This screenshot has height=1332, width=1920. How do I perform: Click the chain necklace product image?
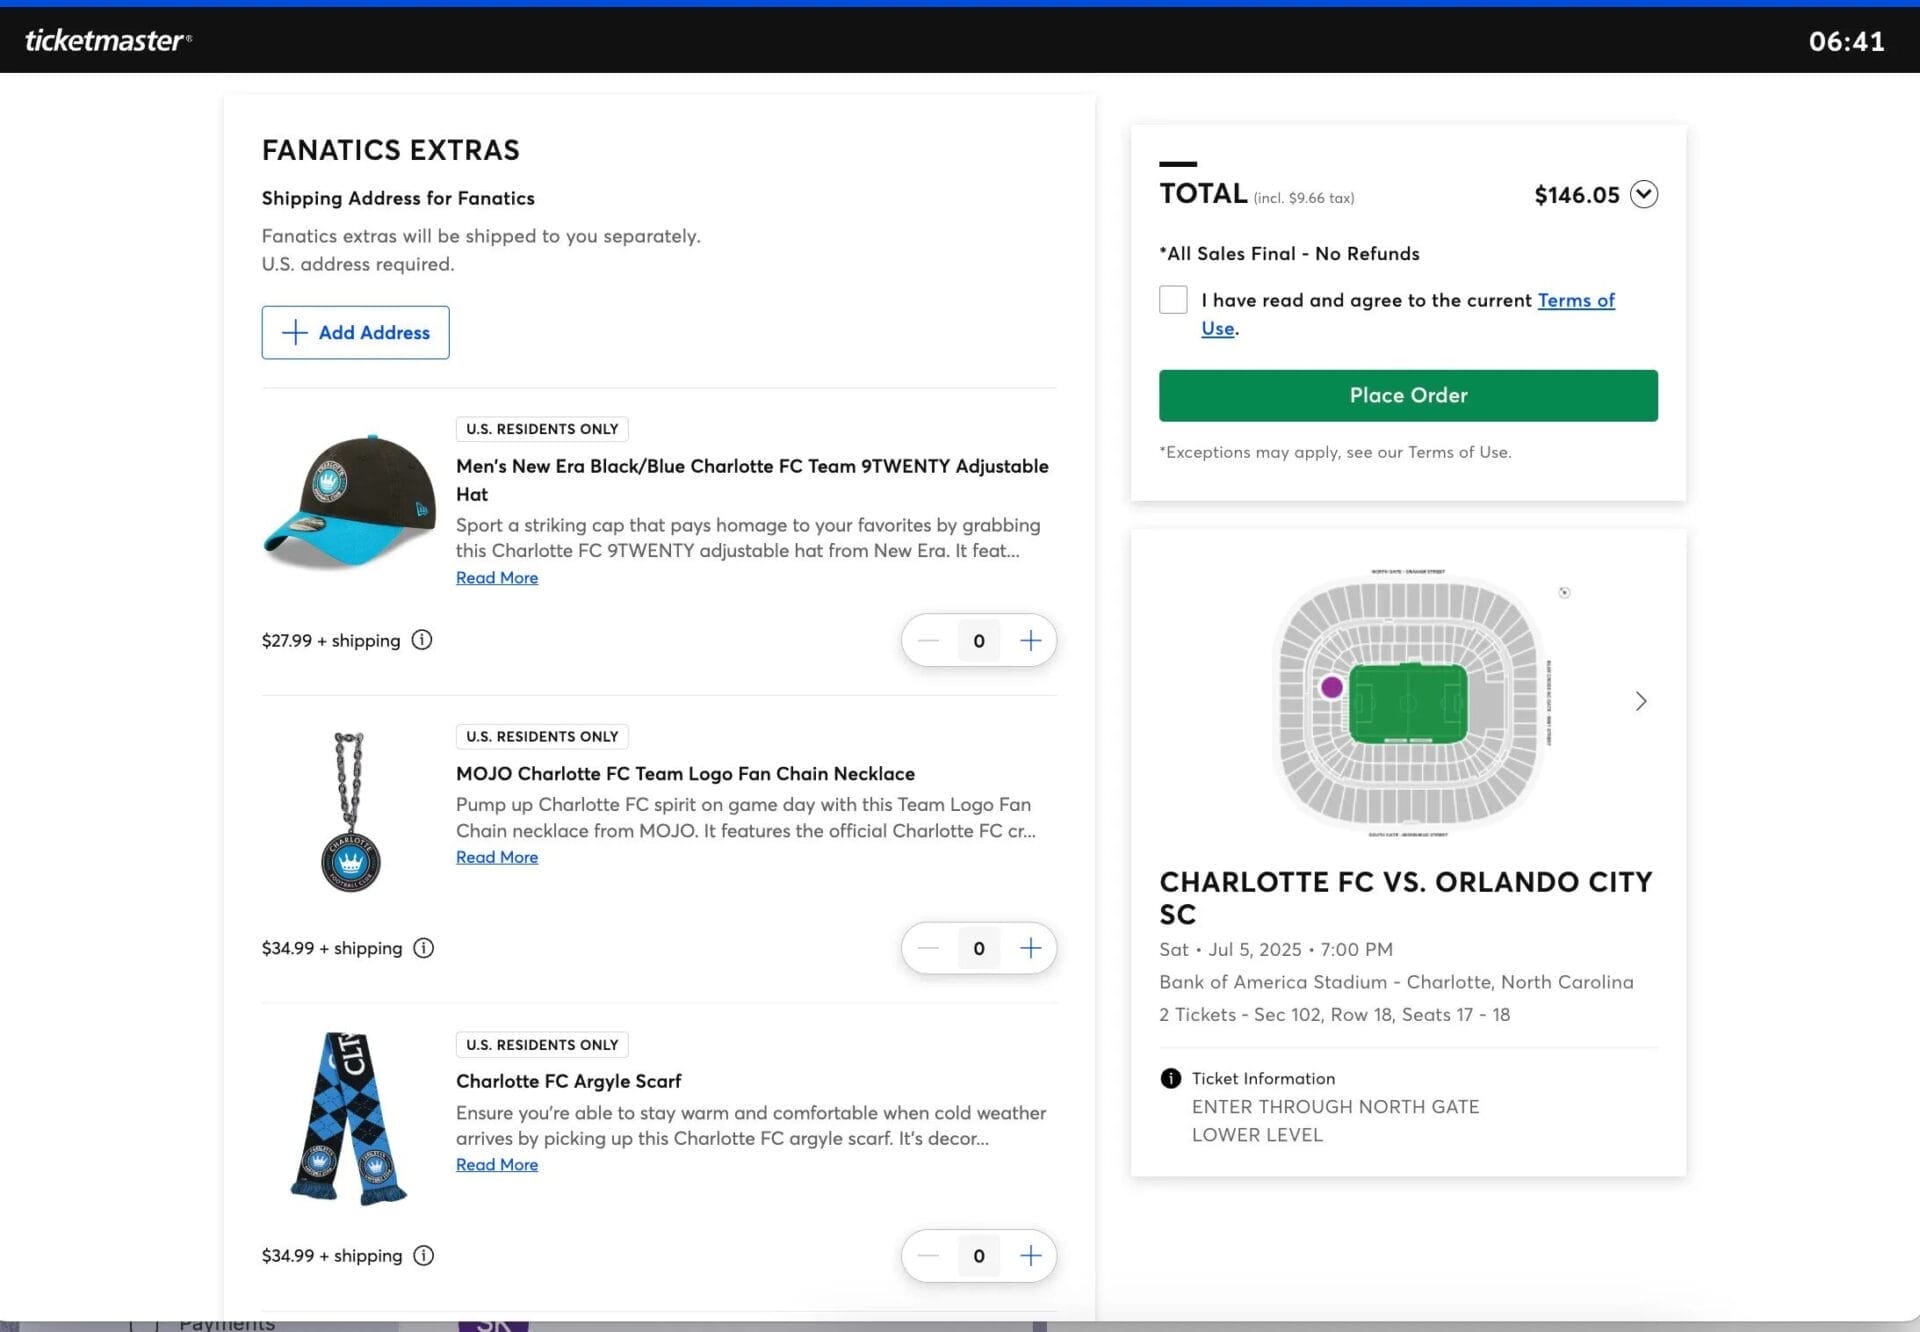tap(349, 812)
